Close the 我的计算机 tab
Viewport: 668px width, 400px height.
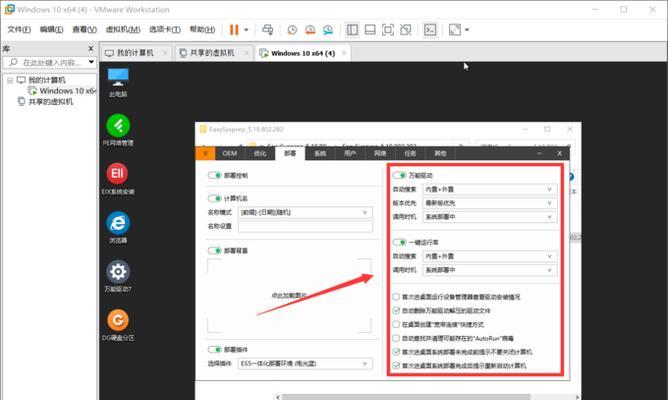pyautogui.click(x=164, y=53)
